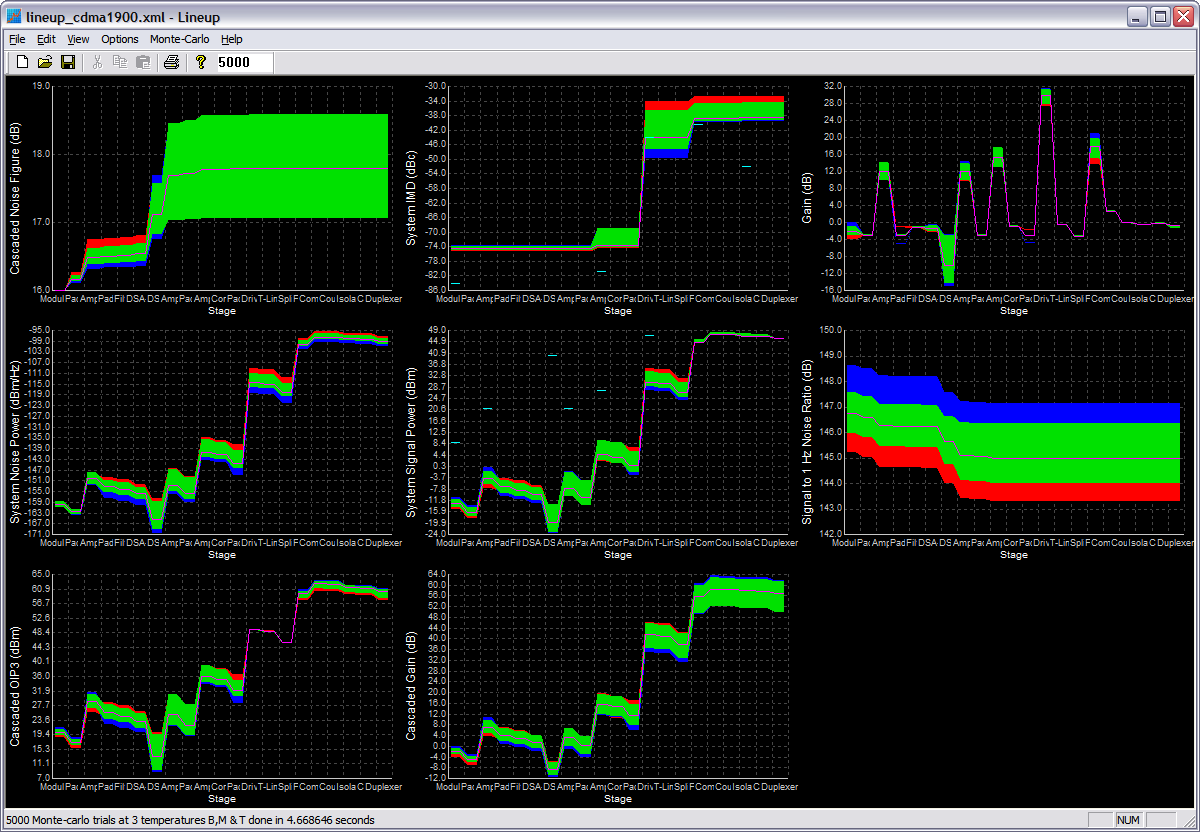Click the Cascaded OIP3 graph
This screenshot has width=1200, height=832.
(222, 675)
